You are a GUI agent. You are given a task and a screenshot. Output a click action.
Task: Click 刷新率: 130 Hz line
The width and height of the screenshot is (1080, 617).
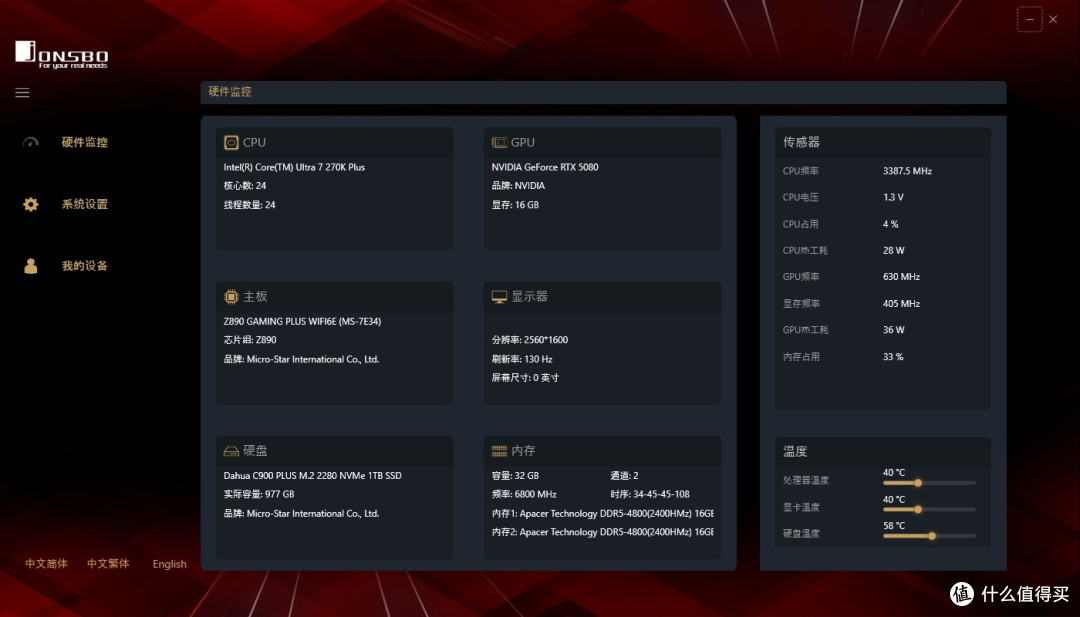(x=522, y=359)
